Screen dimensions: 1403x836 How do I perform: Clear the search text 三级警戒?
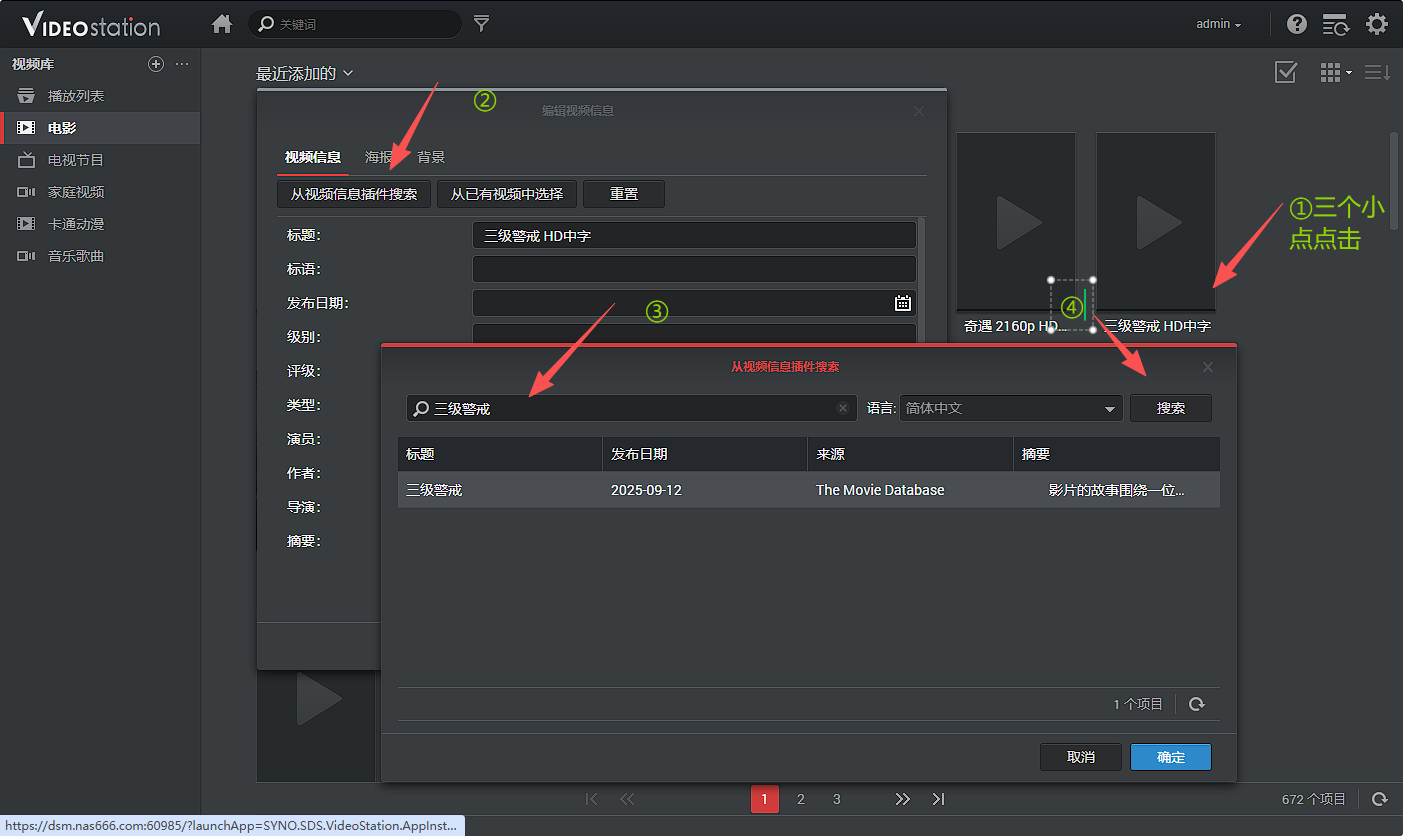pos(843,408)
